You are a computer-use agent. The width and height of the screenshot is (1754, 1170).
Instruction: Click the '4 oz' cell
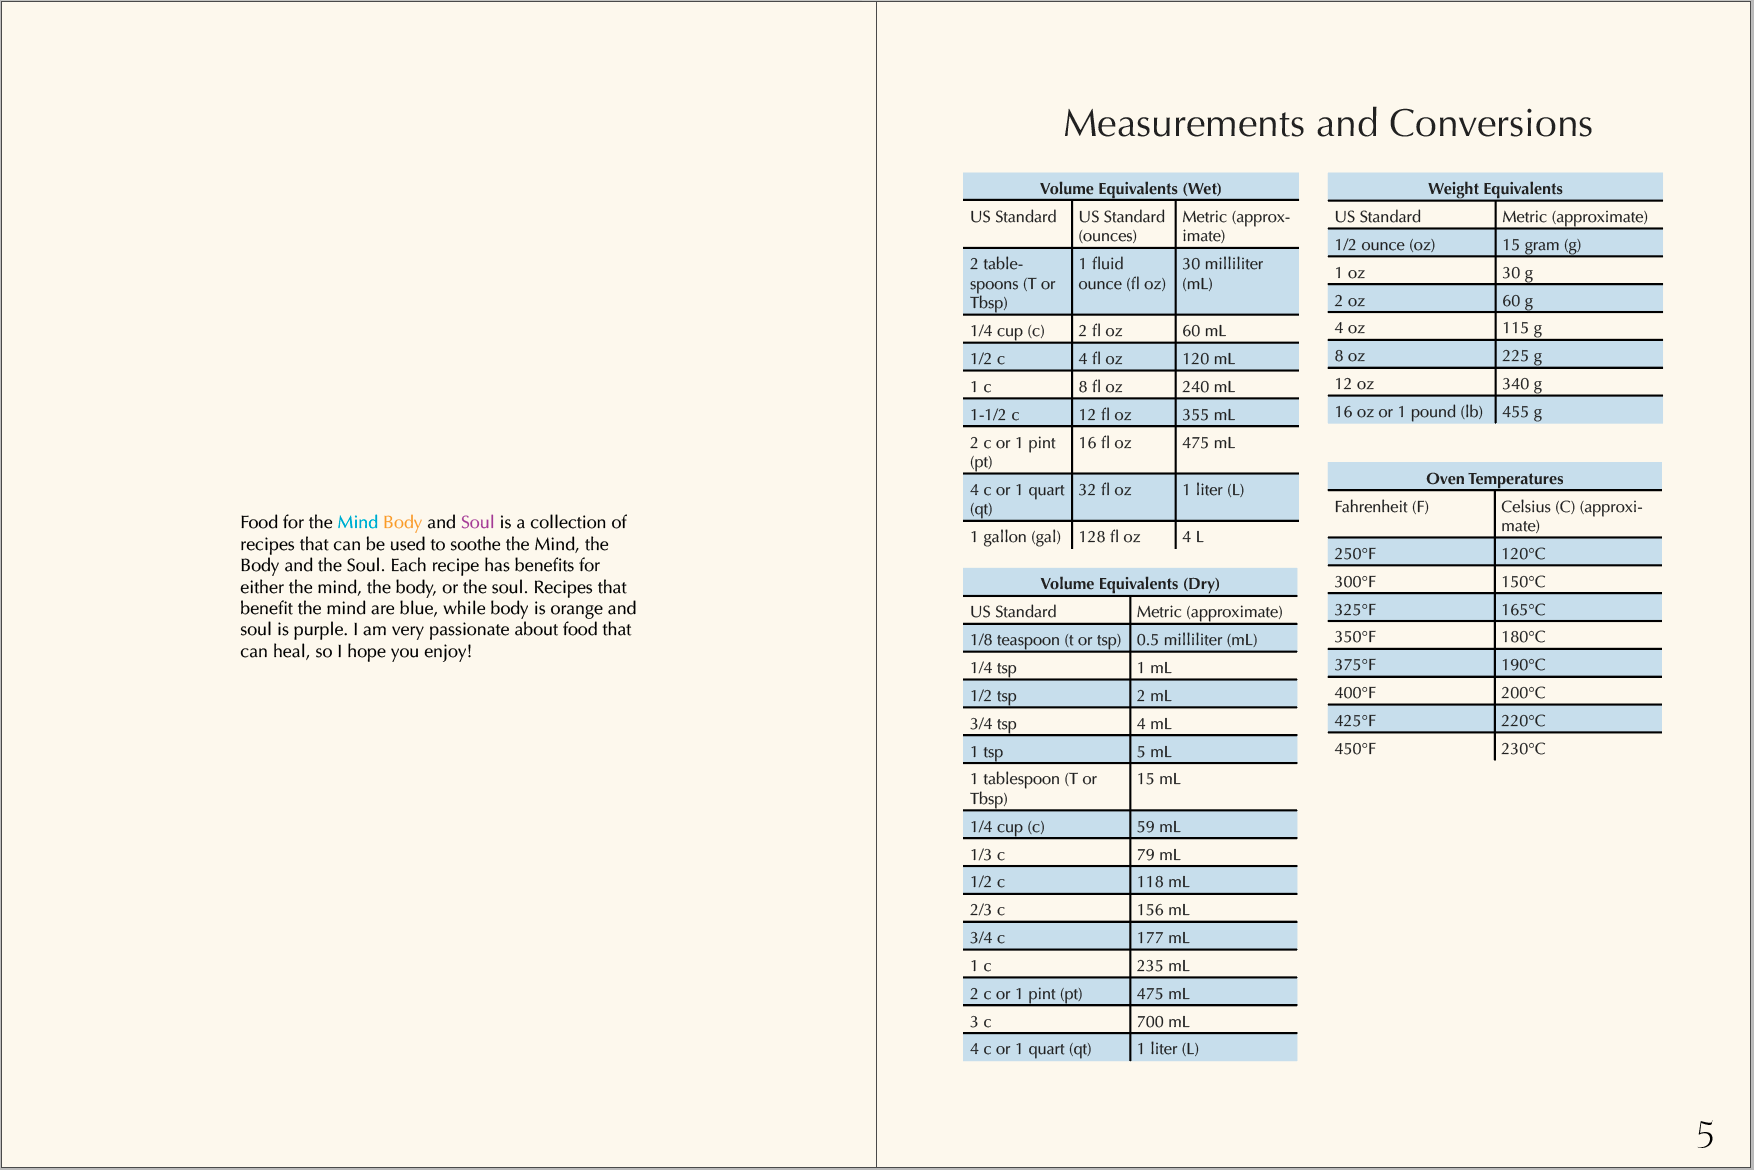[1411, 327]
